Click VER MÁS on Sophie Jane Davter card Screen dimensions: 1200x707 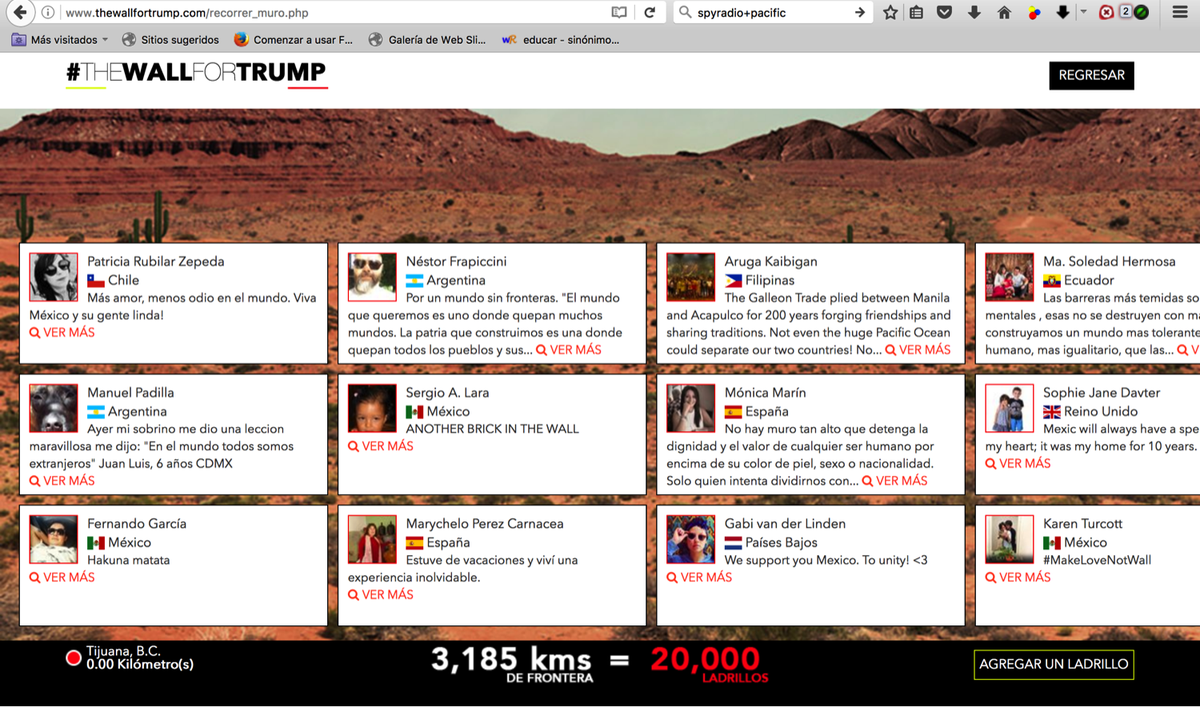point(1018,464)
